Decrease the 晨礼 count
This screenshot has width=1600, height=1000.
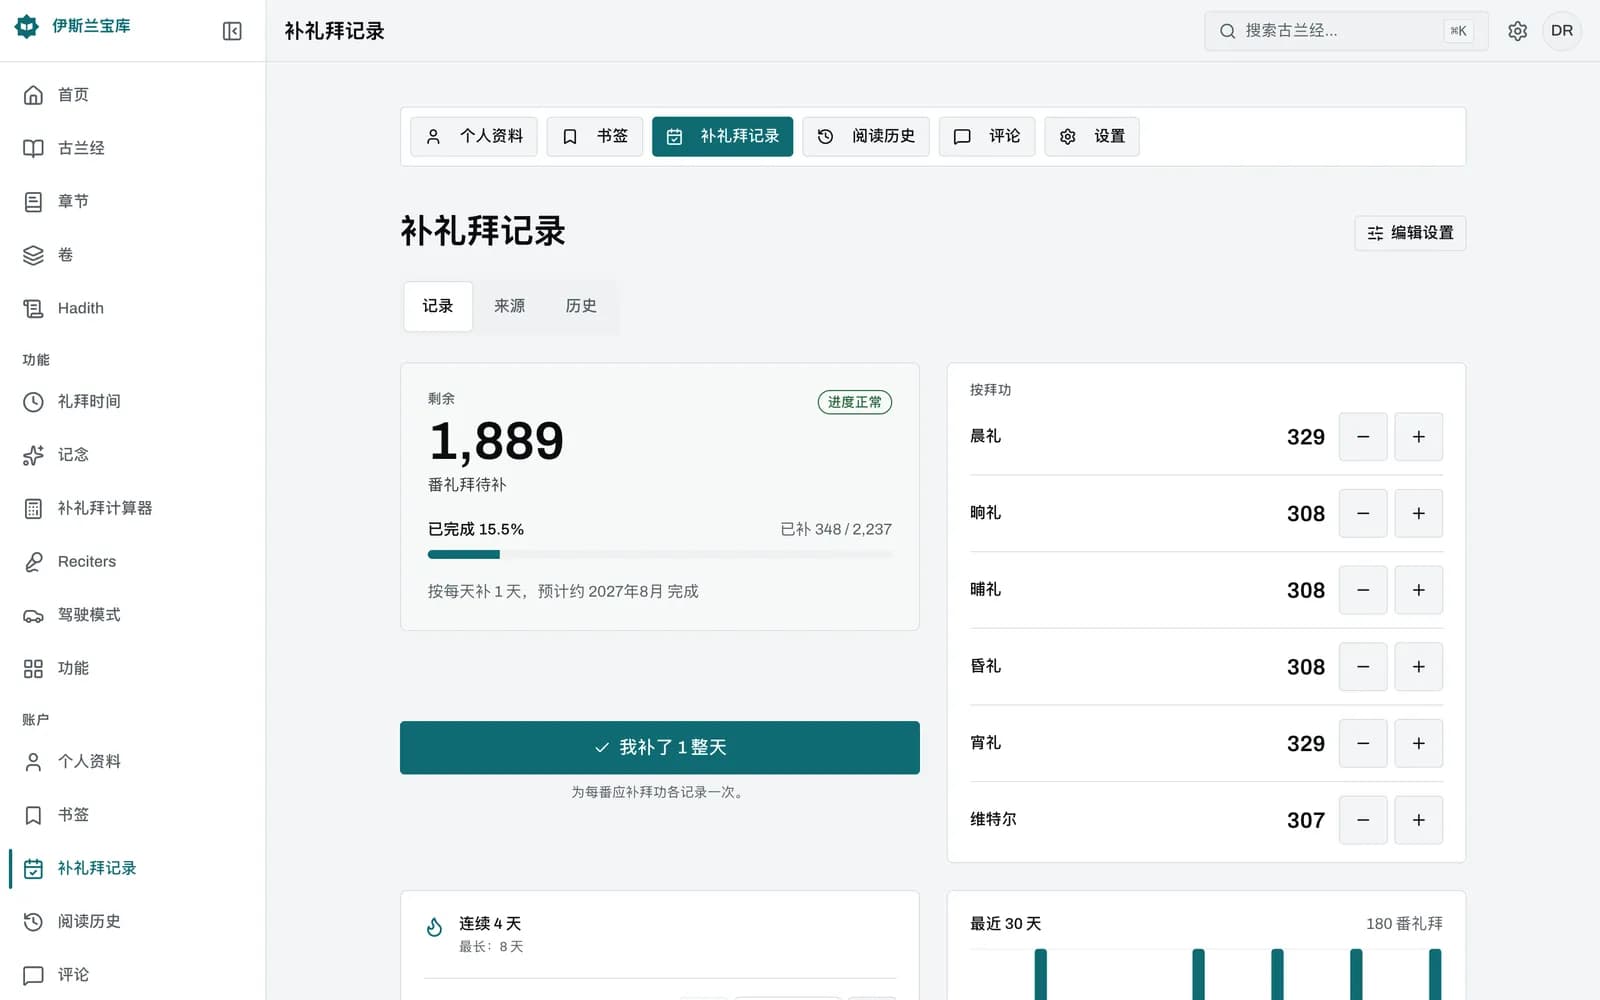1363,437
